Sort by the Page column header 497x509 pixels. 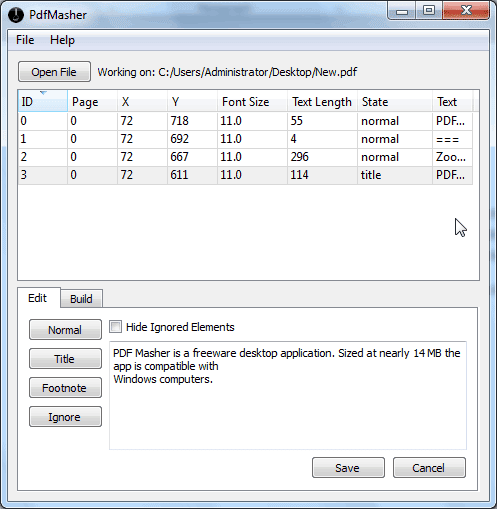[92, 101]
